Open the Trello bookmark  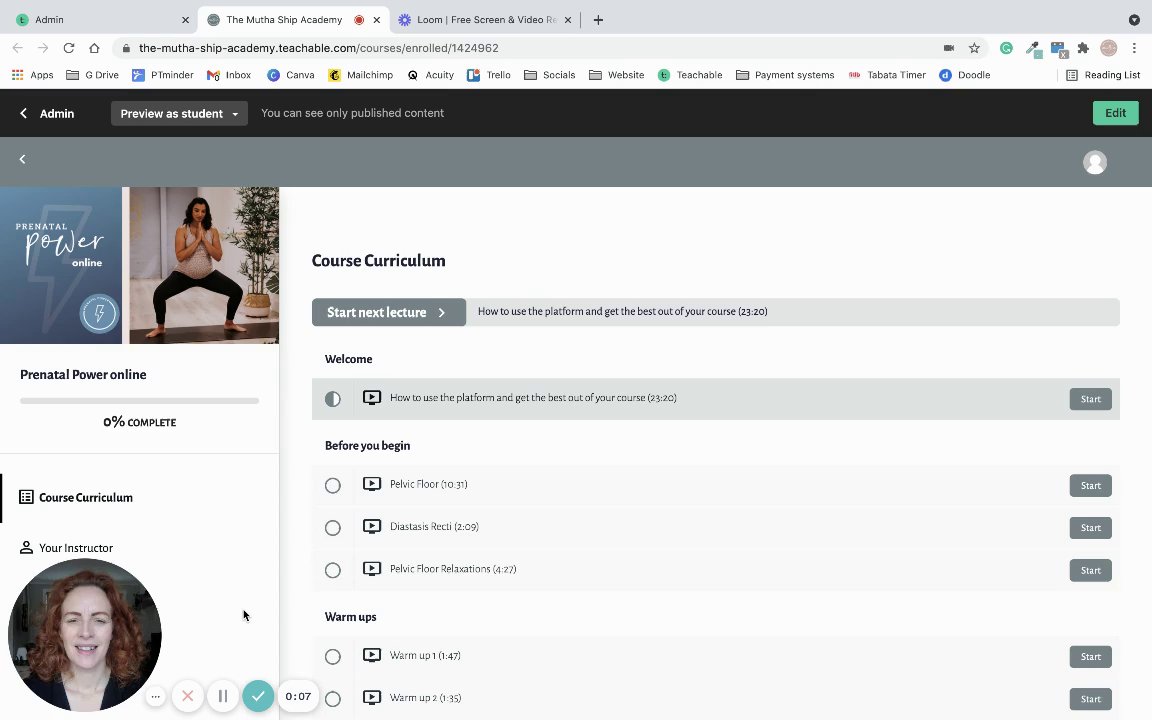pyautogui.click(x=489, y=75)
